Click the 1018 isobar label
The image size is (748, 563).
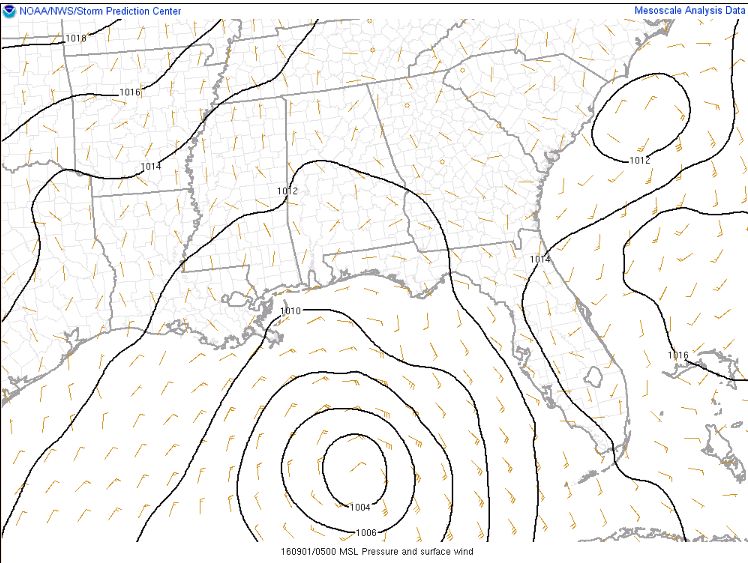(x=76, y=38)
